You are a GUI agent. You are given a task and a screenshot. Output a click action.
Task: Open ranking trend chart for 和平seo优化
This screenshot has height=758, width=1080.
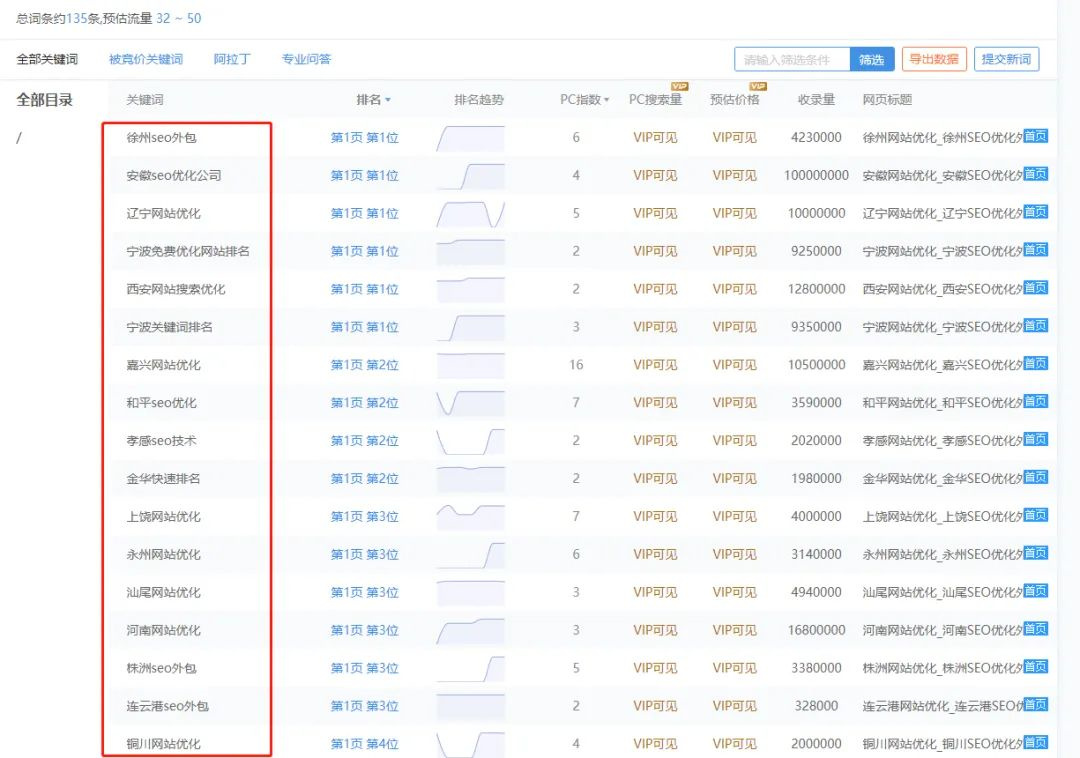(x=470, y=403)
